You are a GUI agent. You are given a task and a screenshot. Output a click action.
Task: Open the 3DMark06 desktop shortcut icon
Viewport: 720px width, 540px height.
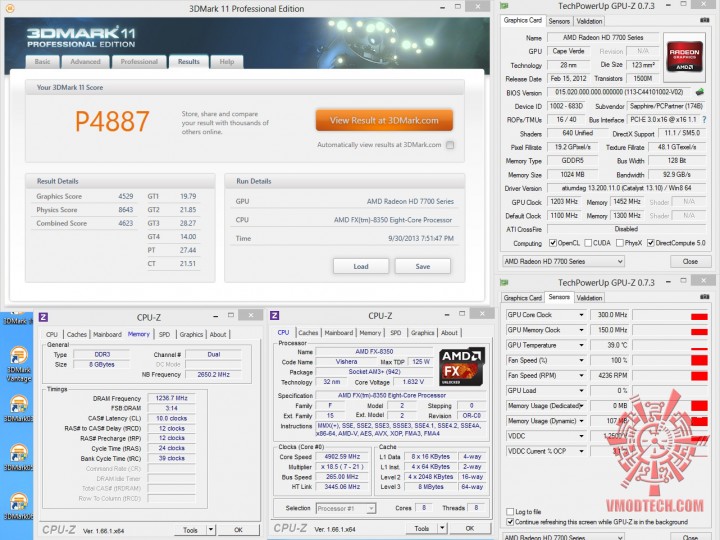[18, 506]
